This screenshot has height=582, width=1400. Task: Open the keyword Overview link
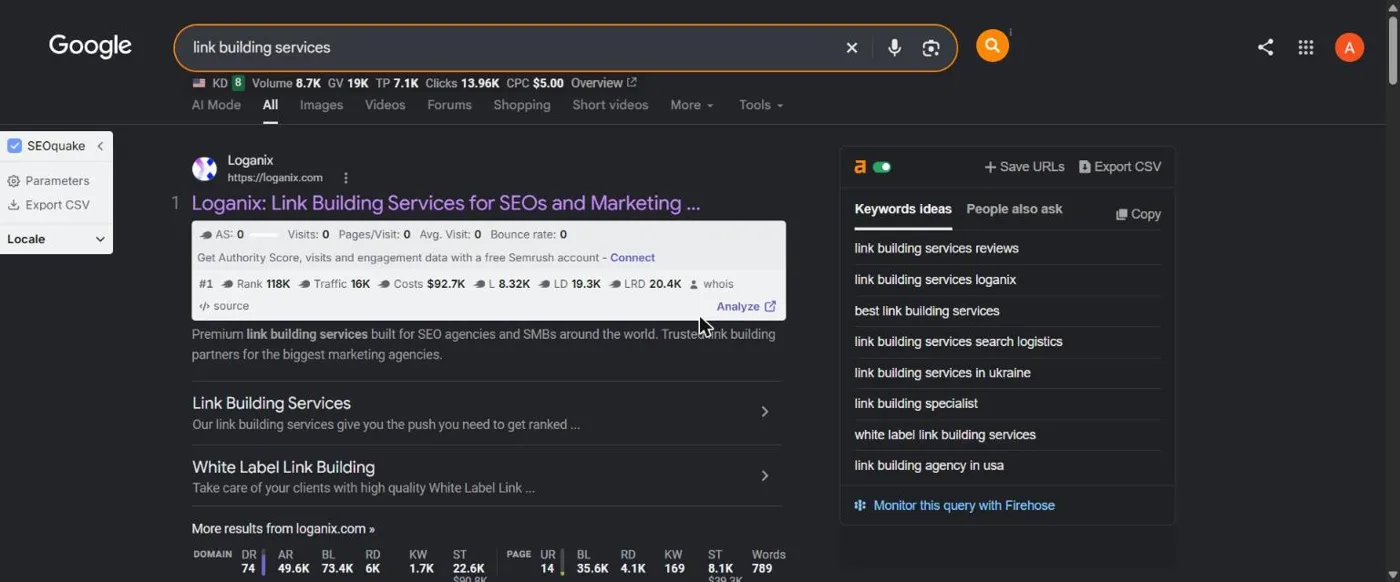[x=603, y=83]
